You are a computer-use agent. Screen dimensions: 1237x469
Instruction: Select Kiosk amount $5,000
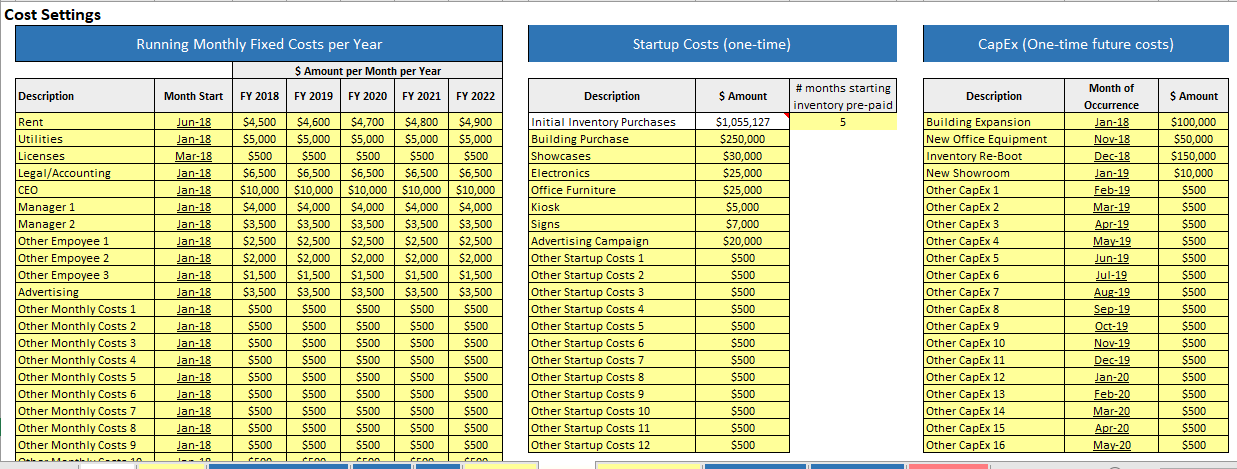click(x=742, y=207)
